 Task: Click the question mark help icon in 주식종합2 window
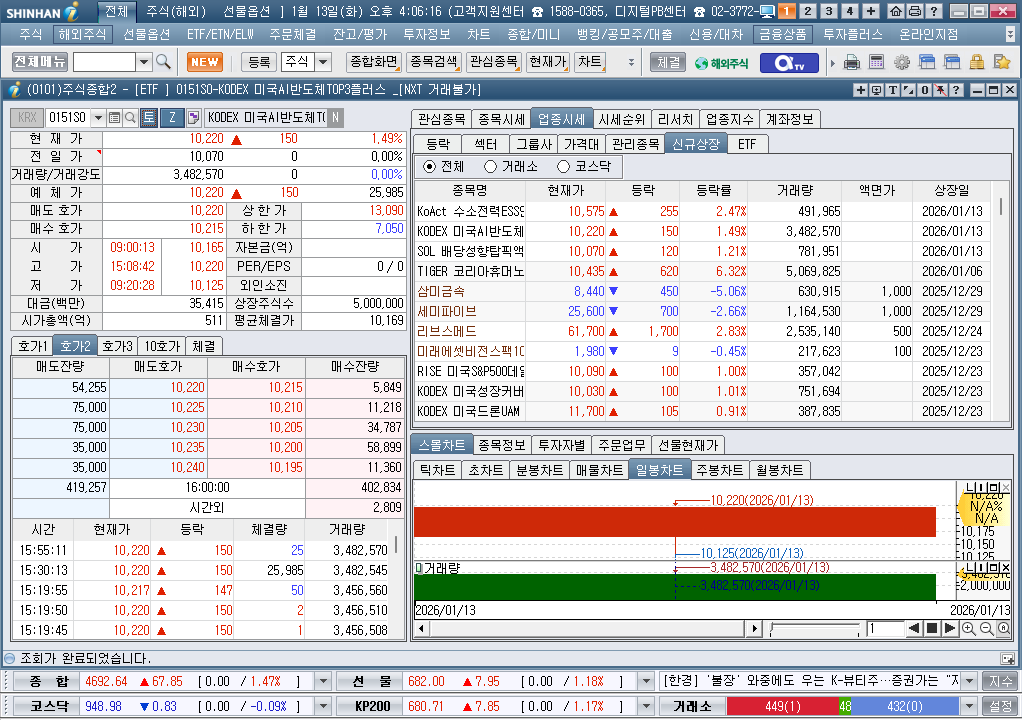[x=956, y=90]
